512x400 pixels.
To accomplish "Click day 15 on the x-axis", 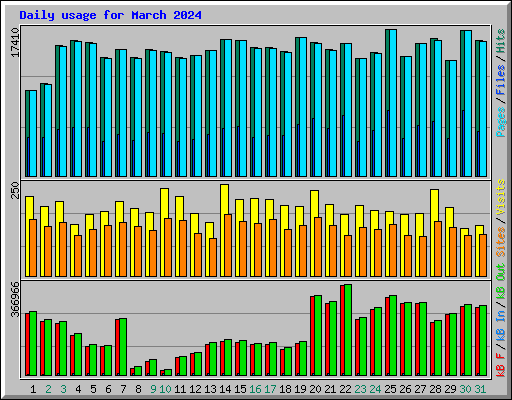I will pyautogui.click(x=240, y=389).
